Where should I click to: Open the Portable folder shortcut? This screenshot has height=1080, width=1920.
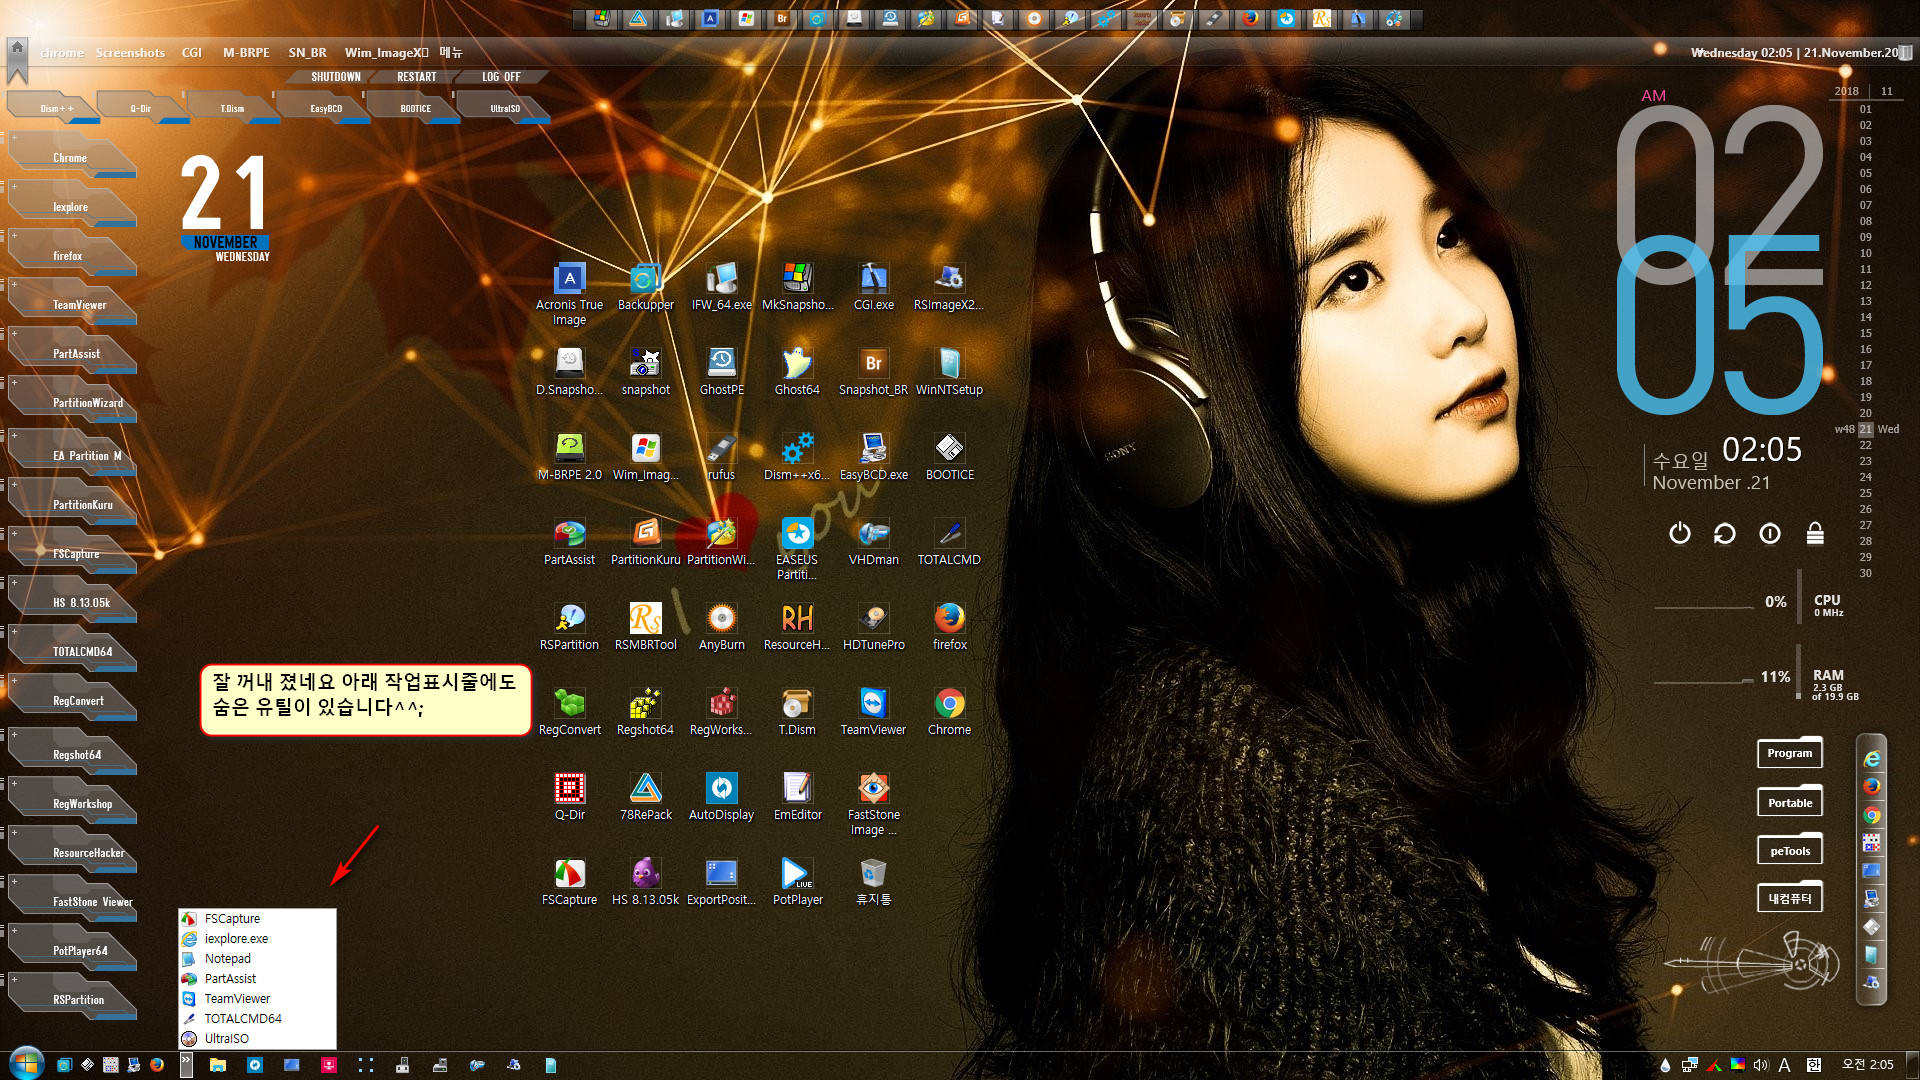1789,802
